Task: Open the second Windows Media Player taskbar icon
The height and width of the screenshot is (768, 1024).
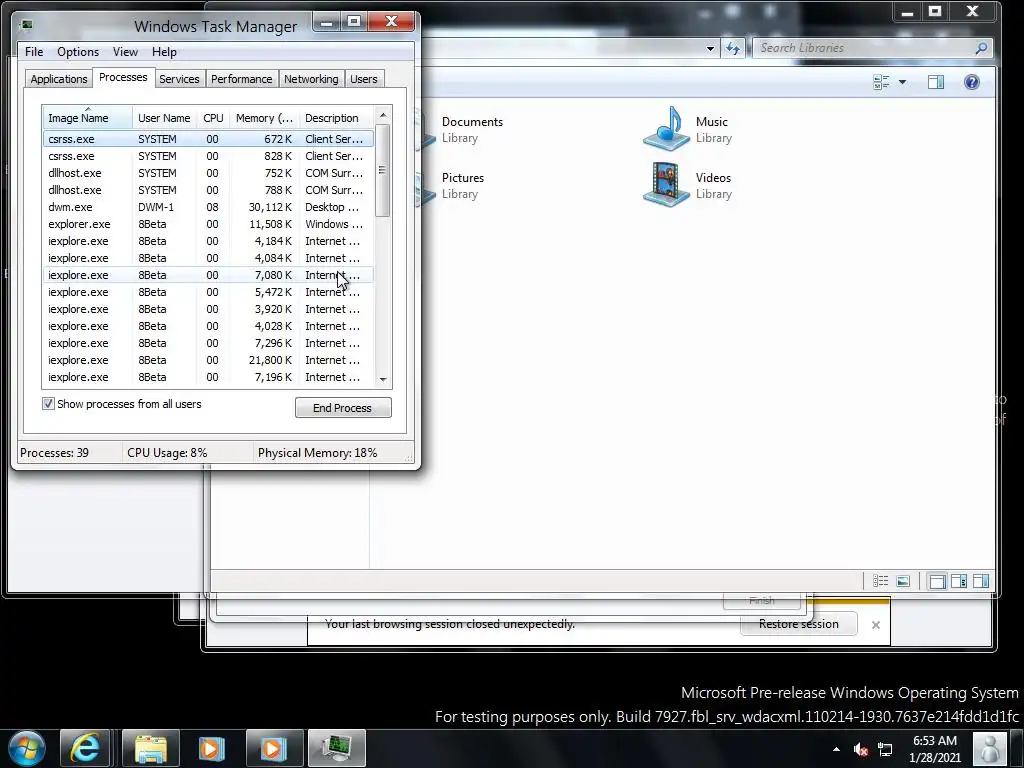Action: (x=274, y=748)
